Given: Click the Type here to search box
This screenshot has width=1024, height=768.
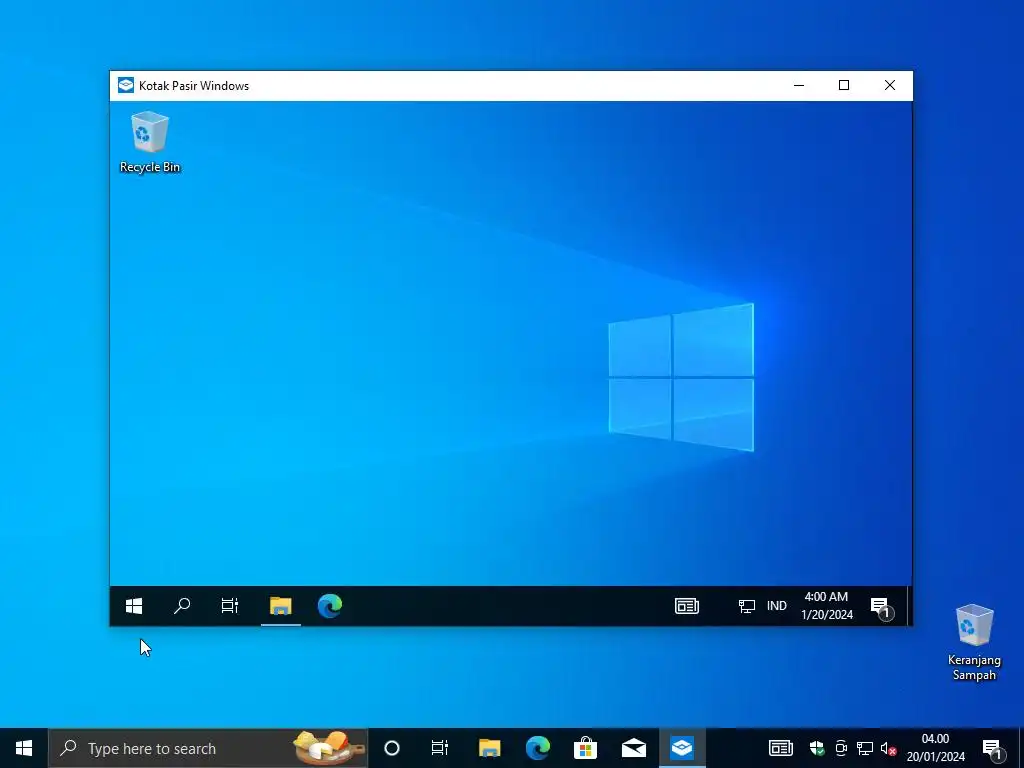Looking at the screenshot, I should [x=208, y=748].
